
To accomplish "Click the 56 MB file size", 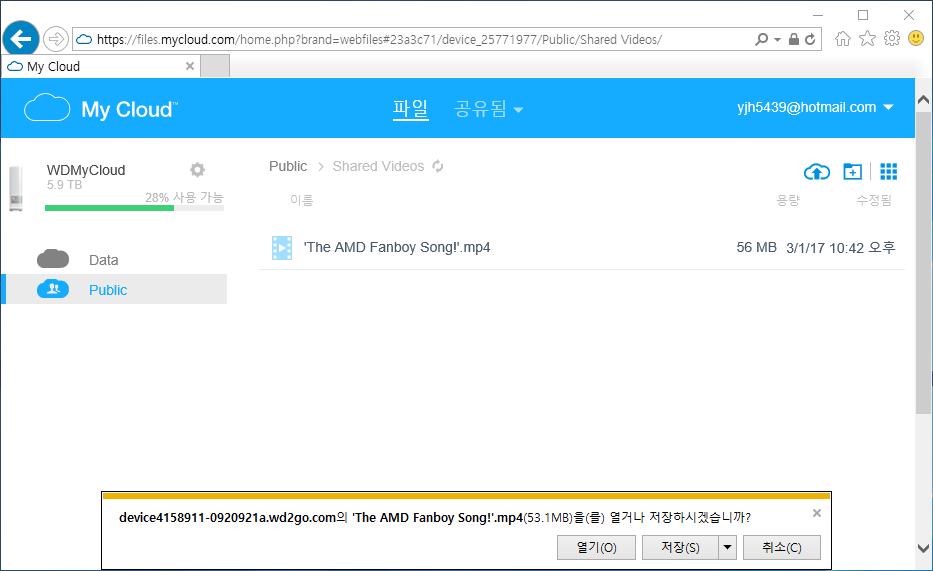I will (756, 247).
